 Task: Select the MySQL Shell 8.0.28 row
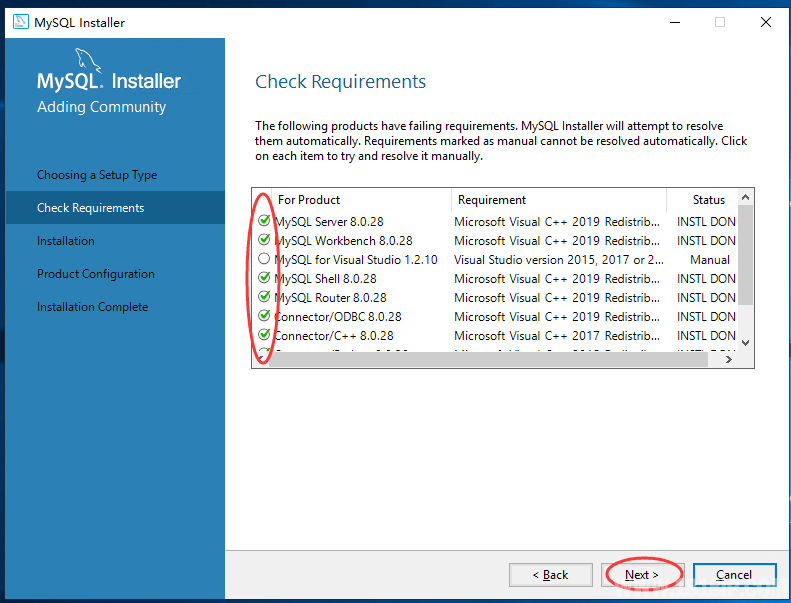pyautogui.click(x=495, y=279)
